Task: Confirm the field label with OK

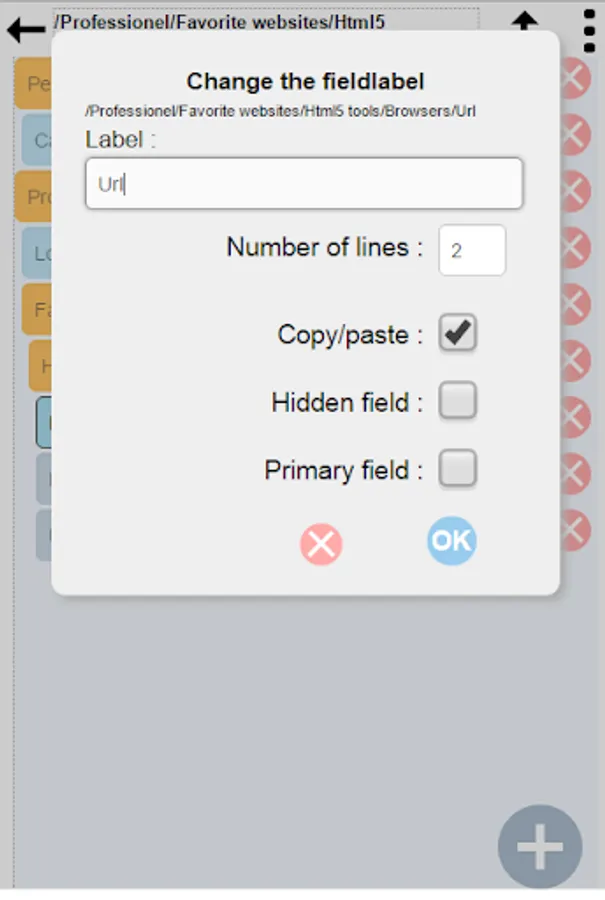Action: (451, 541)
